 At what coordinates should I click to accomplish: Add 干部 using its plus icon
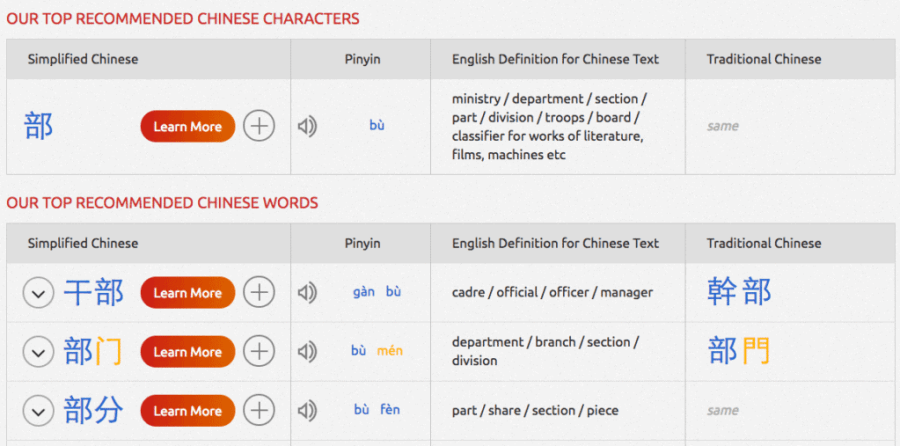(259, 292)
